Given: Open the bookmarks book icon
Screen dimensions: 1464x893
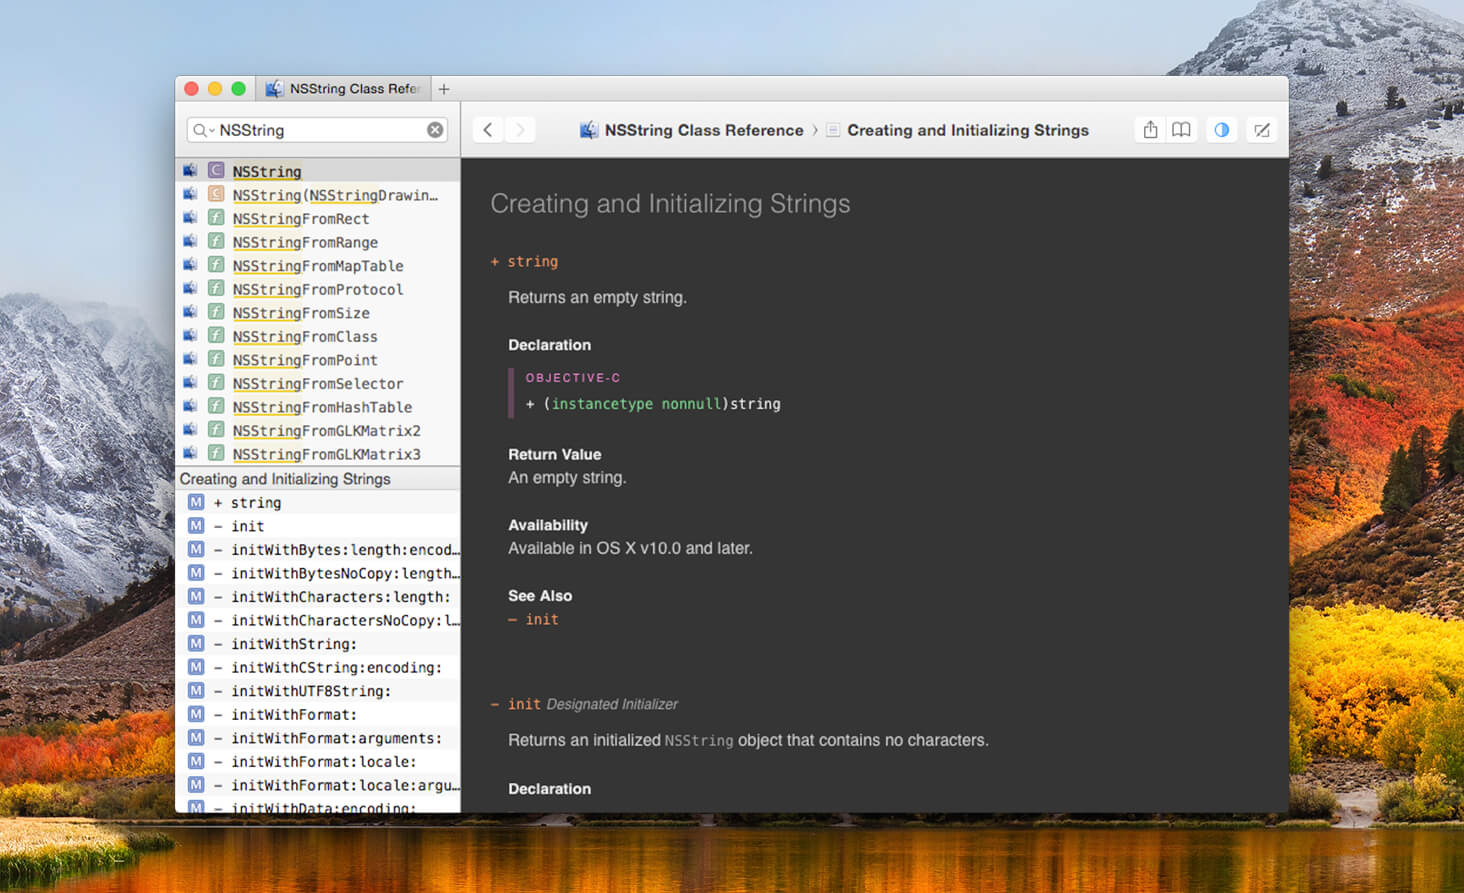Looking at the screenshot, I should click(x=1181, y=130).
